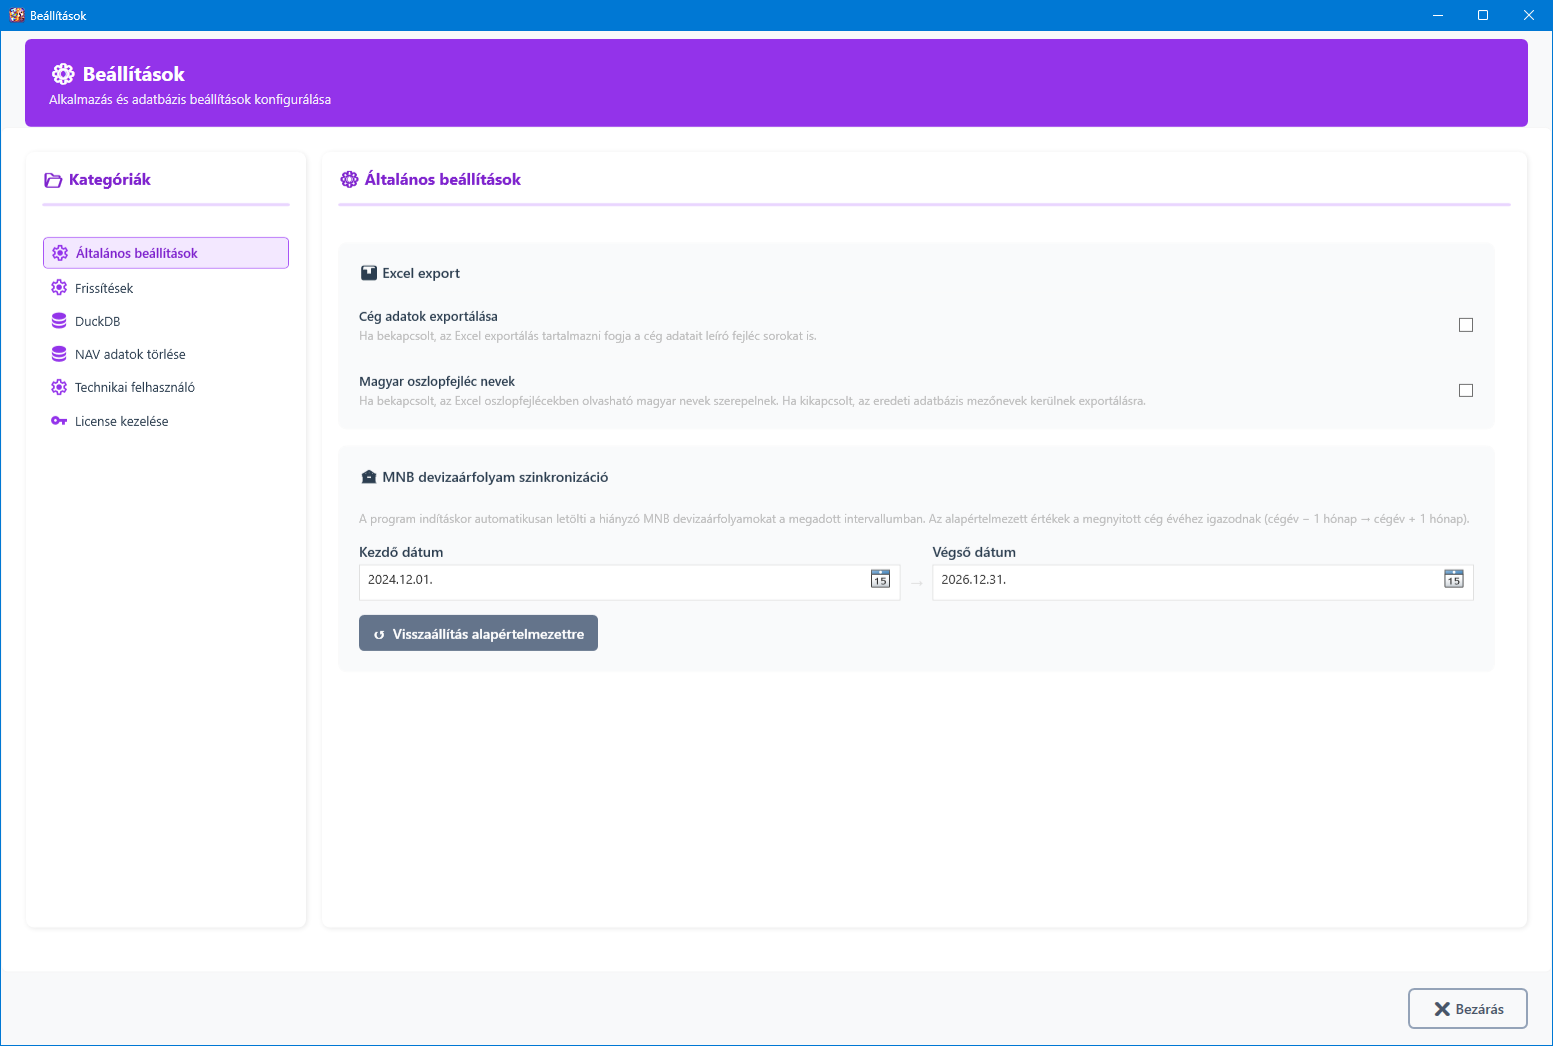Open the Frissítések category
Image resolution: width=1553 pixels, height=1046 pixels.
pos(104,288)
